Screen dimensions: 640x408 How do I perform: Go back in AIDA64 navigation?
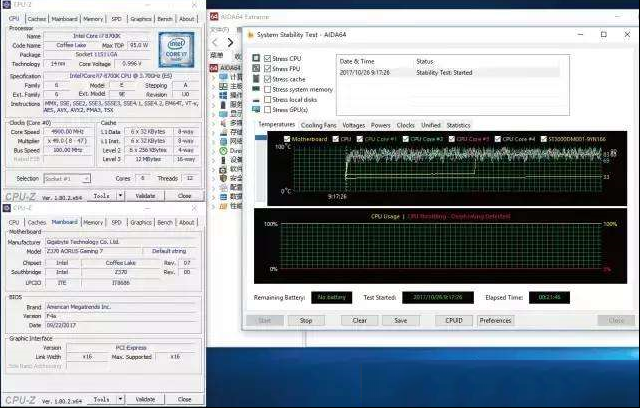pos(215,42)
